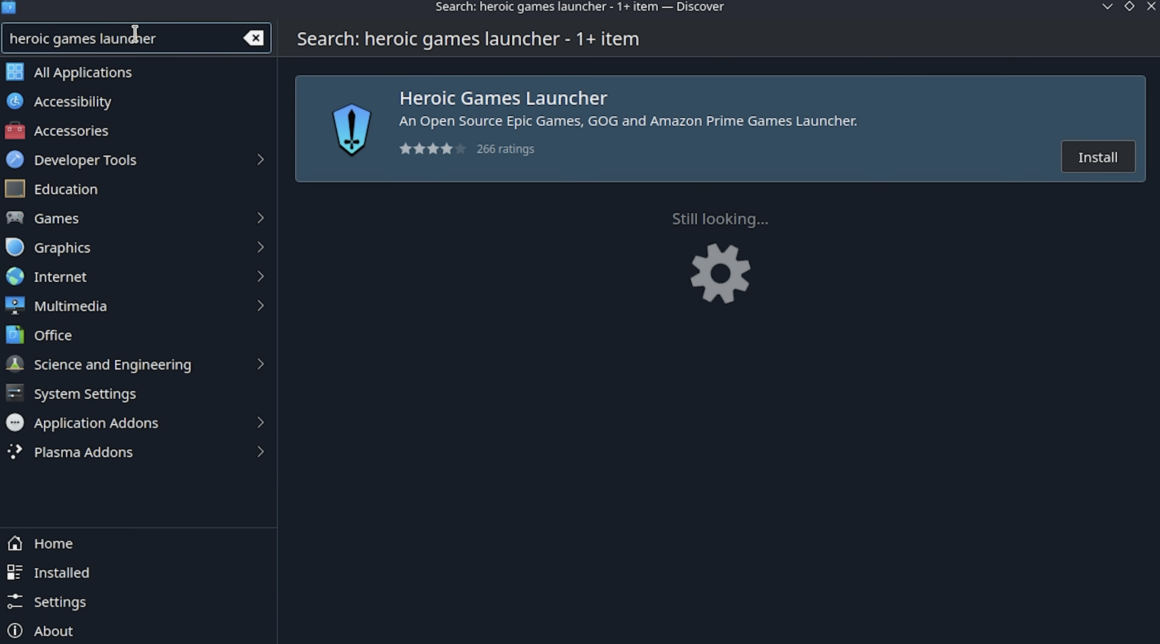This screenshot has width=1160, height=644.
Task: Click the Heroic Games Launcher description text
Action: pos(628,121)
